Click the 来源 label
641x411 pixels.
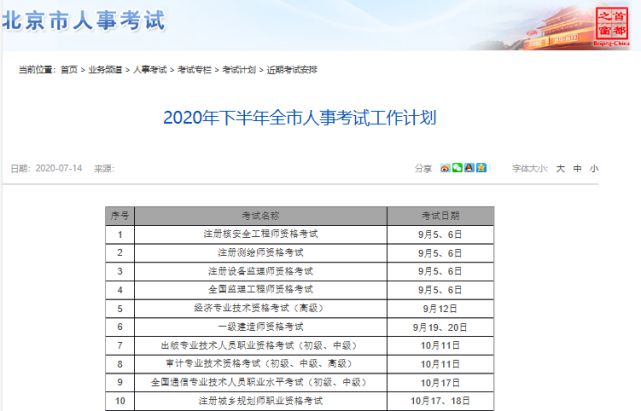click(104, 168)
